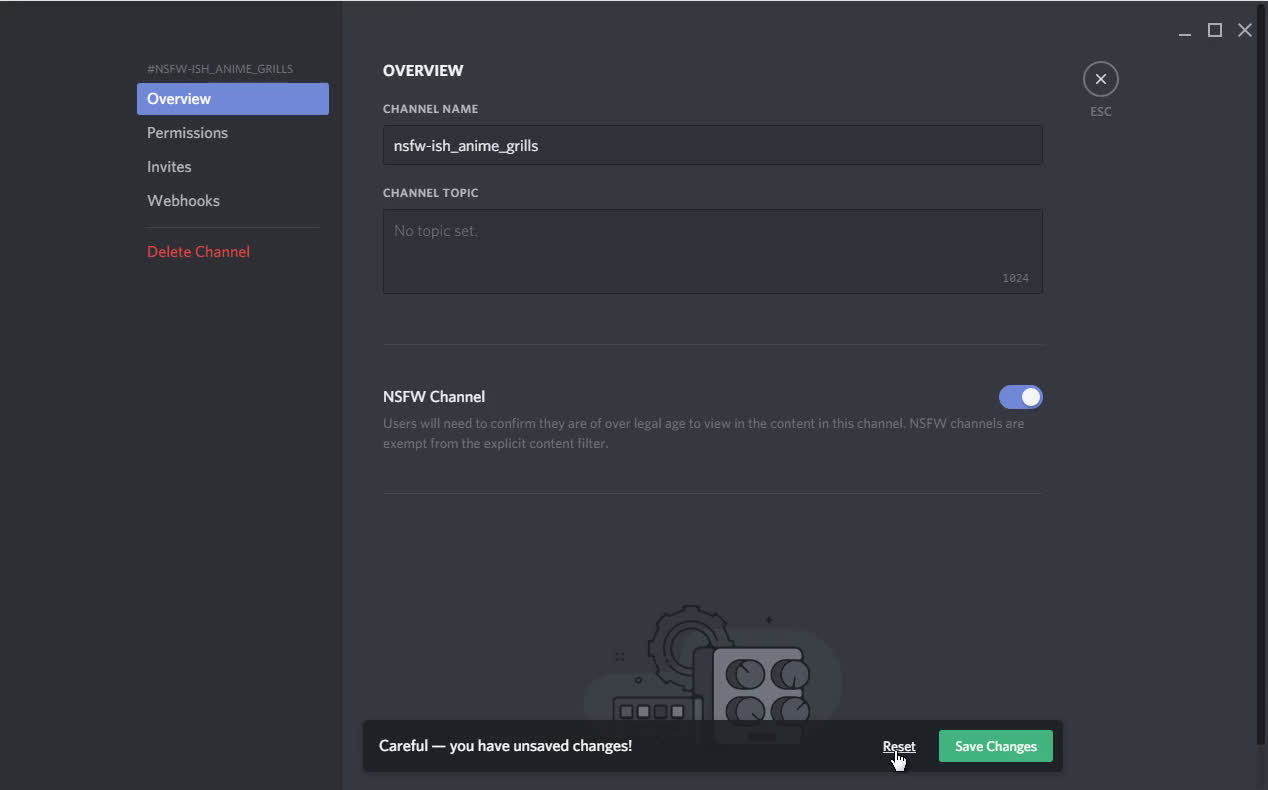Click the channel name text field

(712, 145)
